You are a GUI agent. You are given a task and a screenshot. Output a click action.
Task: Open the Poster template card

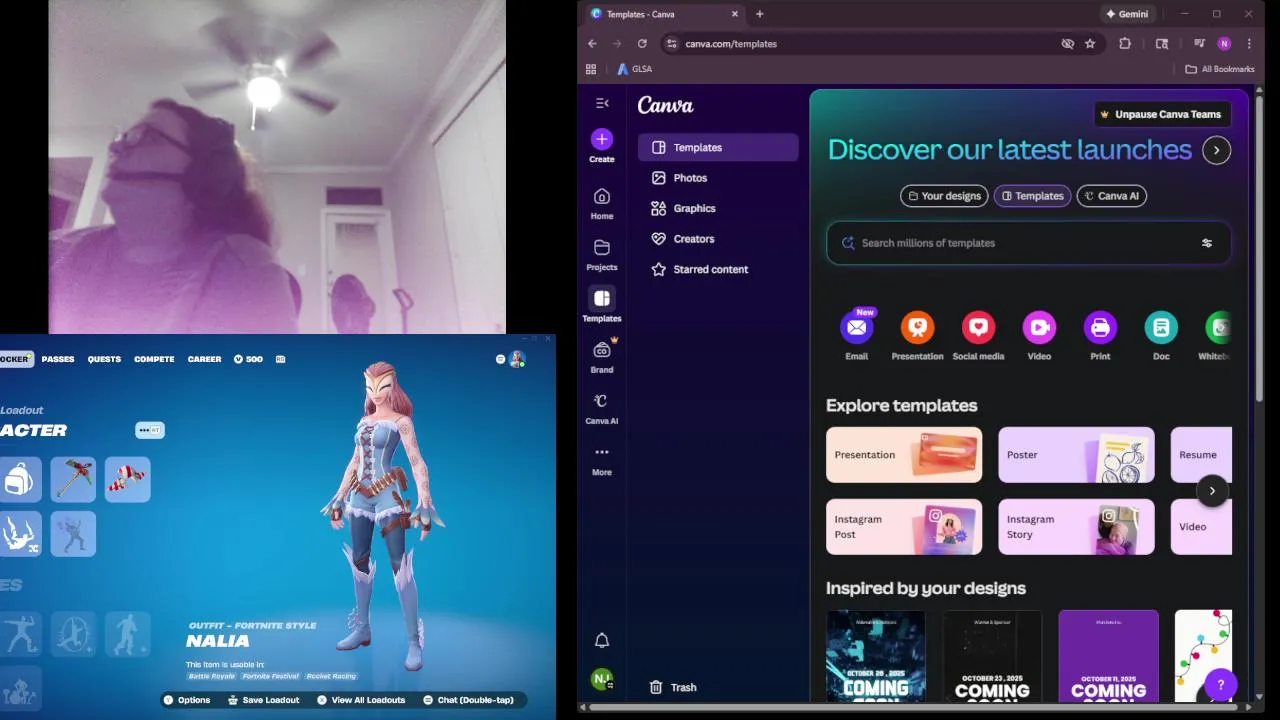(x=1076, y=455)
